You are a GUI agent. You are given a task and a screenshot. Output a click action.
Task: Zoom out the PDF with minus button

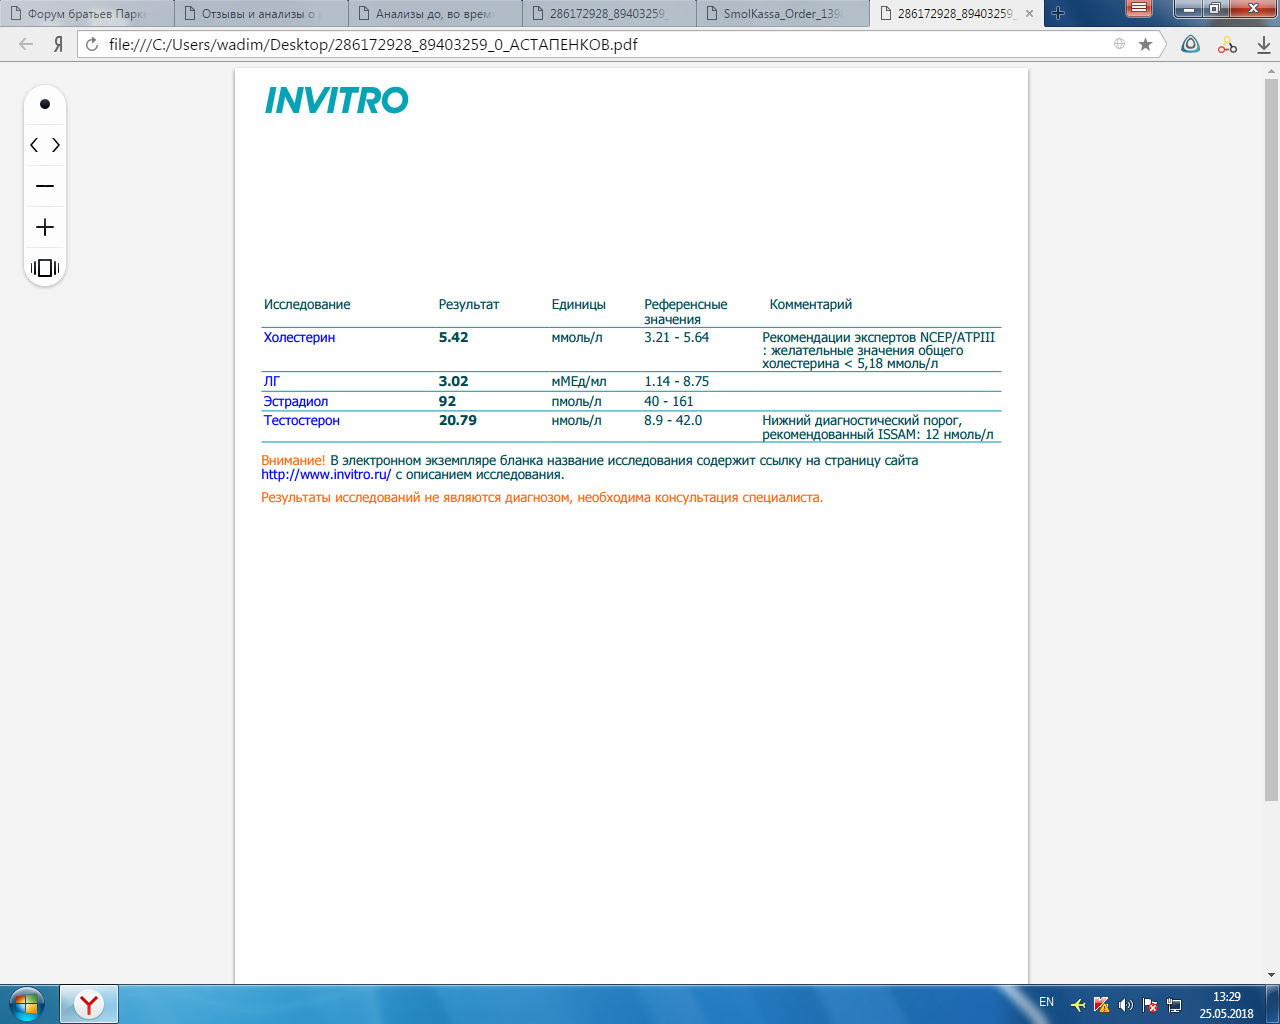[x=45, y=187]
